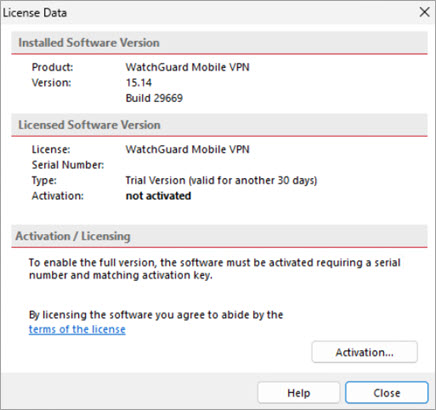Screen dimensions: 436x410
Task: Click 'Trial Version (valid for another 30 days)'
Action: click(221, 180)
